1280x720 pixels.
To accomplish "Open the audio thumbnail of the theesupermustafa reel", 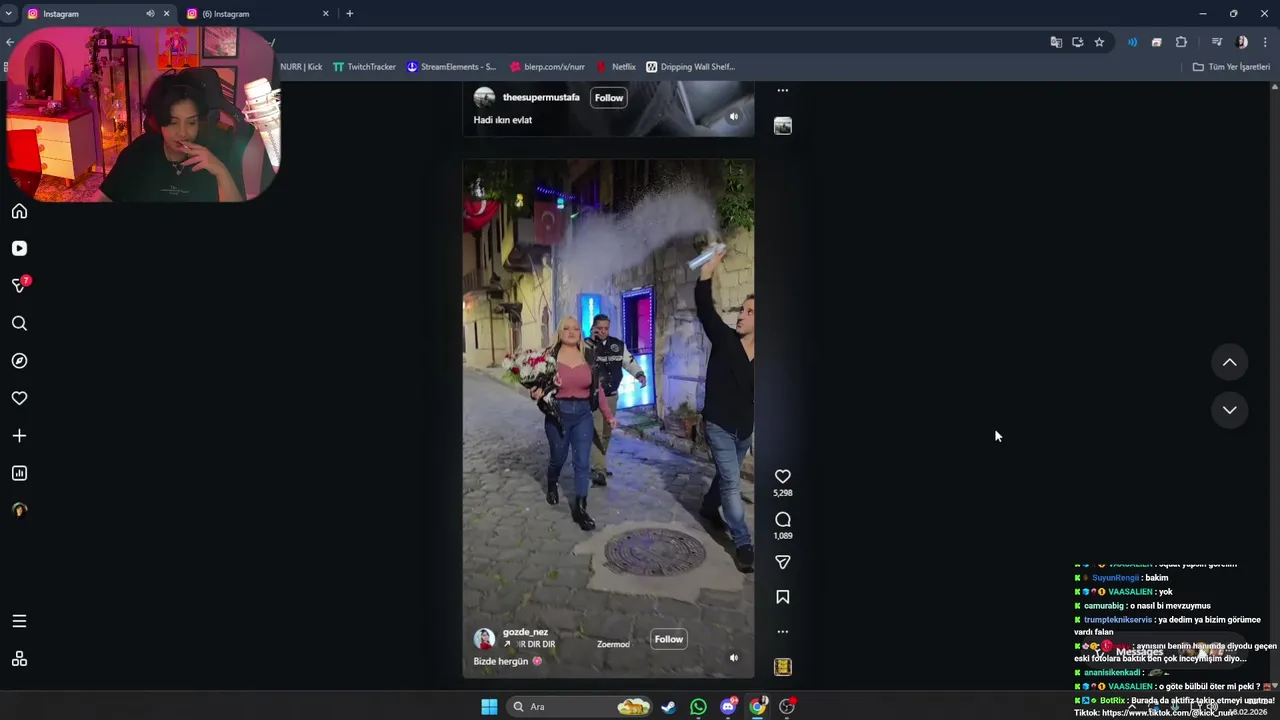I will (783, 125).
